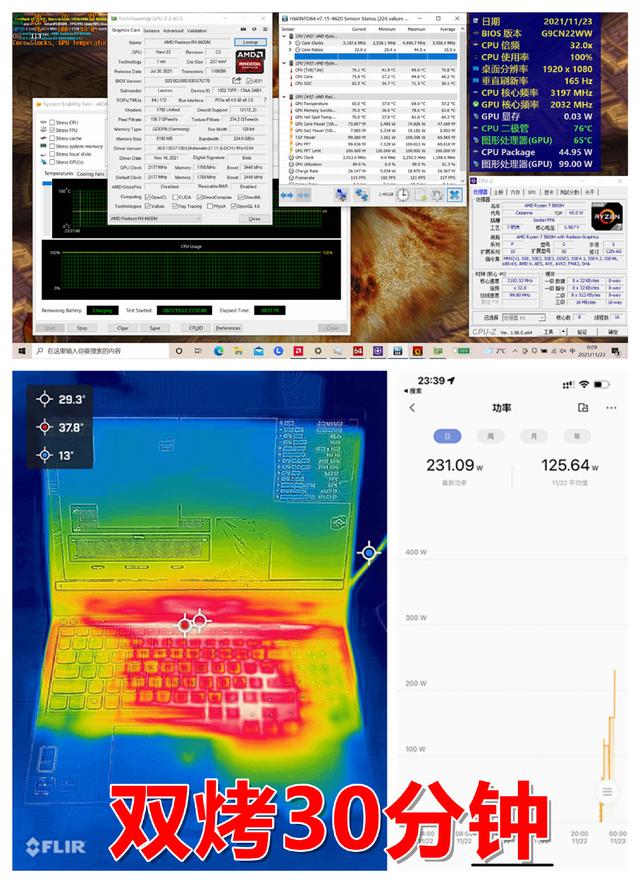The width and height of the screenshot is (640, 882).
Task: Open Preferences in AIDA64 stability test
Action: coord(228,327)
